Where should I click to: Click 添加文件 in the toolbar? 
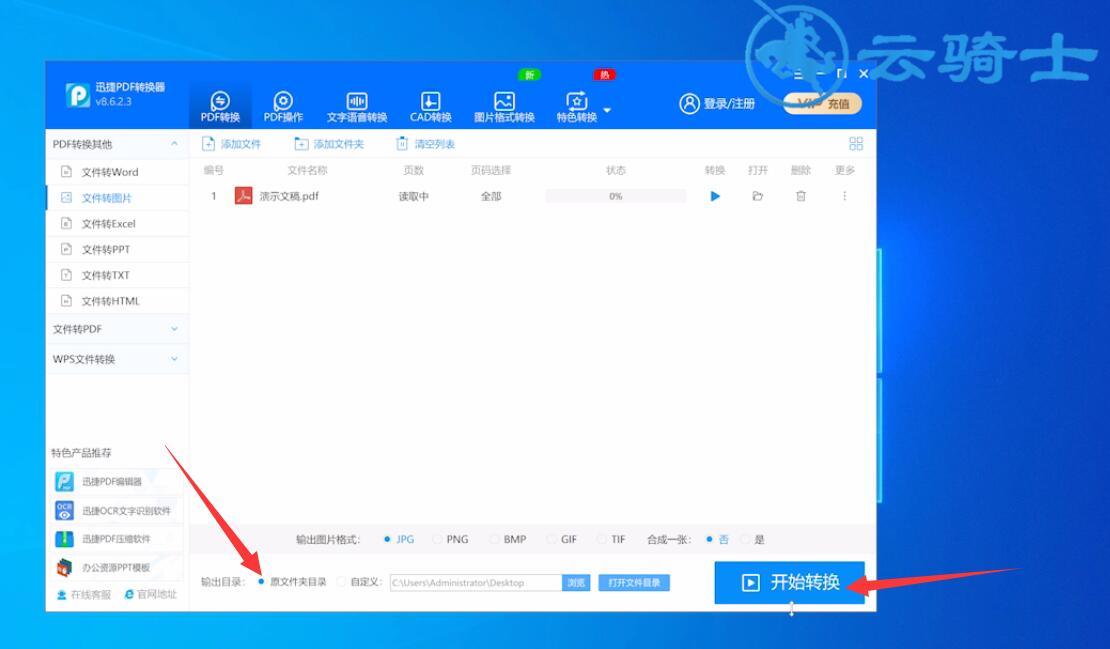(231, 144)
